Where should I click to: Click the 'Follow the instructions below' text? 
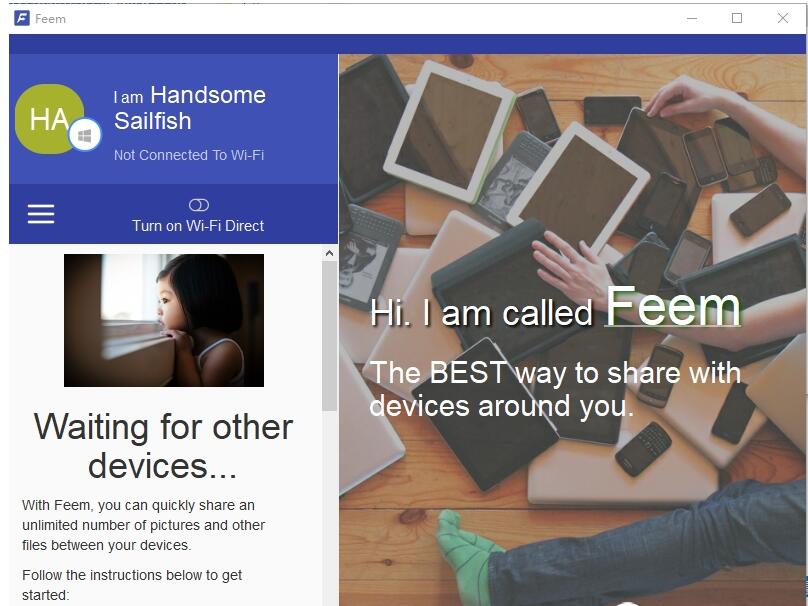coord(132,585)
